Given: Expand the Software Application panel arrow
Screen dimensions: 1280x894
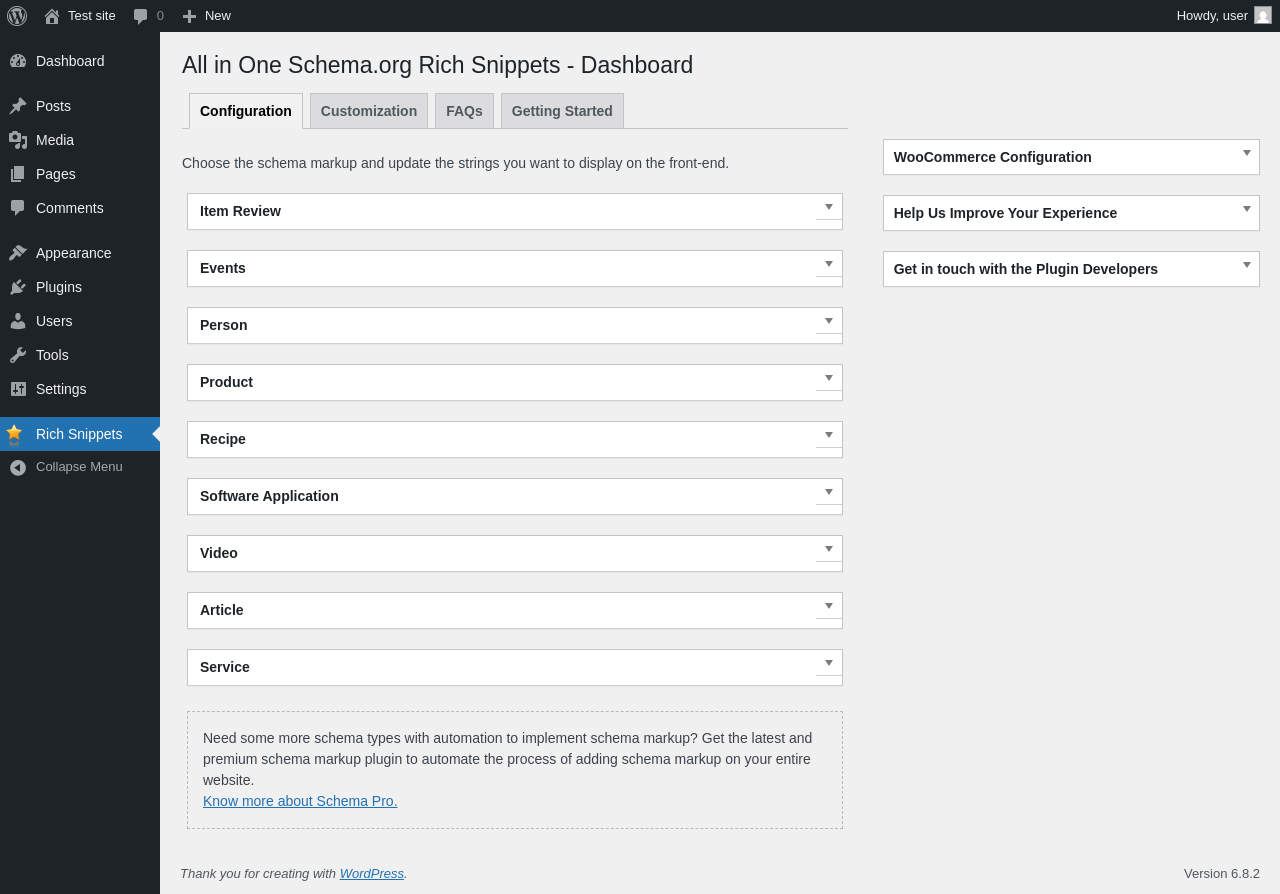Looking at the screenshot, I should (829, 492).
